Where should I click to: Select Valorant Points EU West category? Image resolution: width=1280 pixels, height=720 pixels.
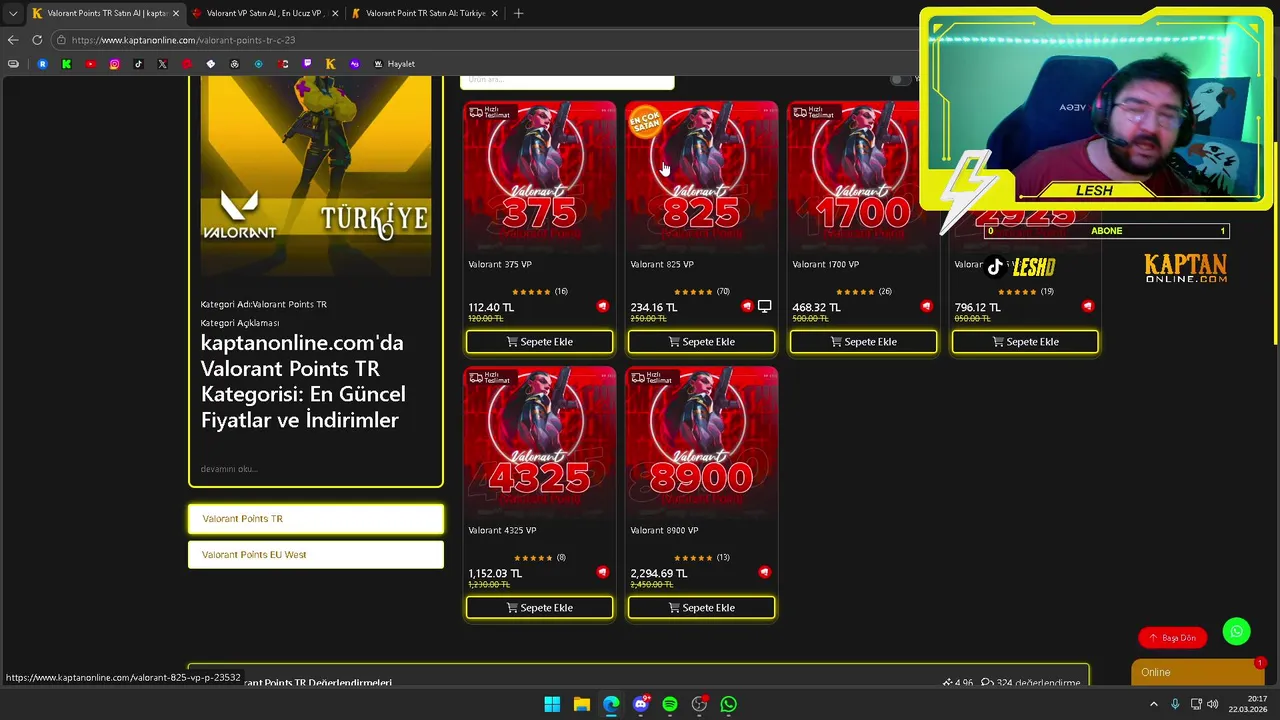click(316, 555)
